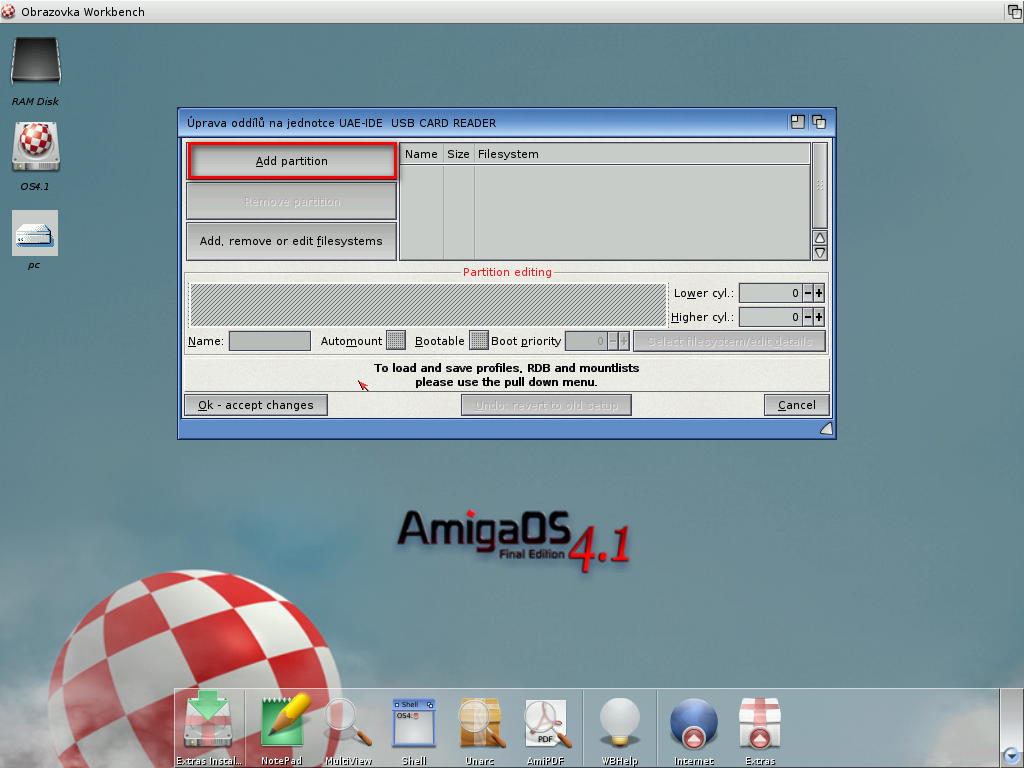Open Extras Installer in the dock
This screenshot has height=768, width=1024.
209,722
